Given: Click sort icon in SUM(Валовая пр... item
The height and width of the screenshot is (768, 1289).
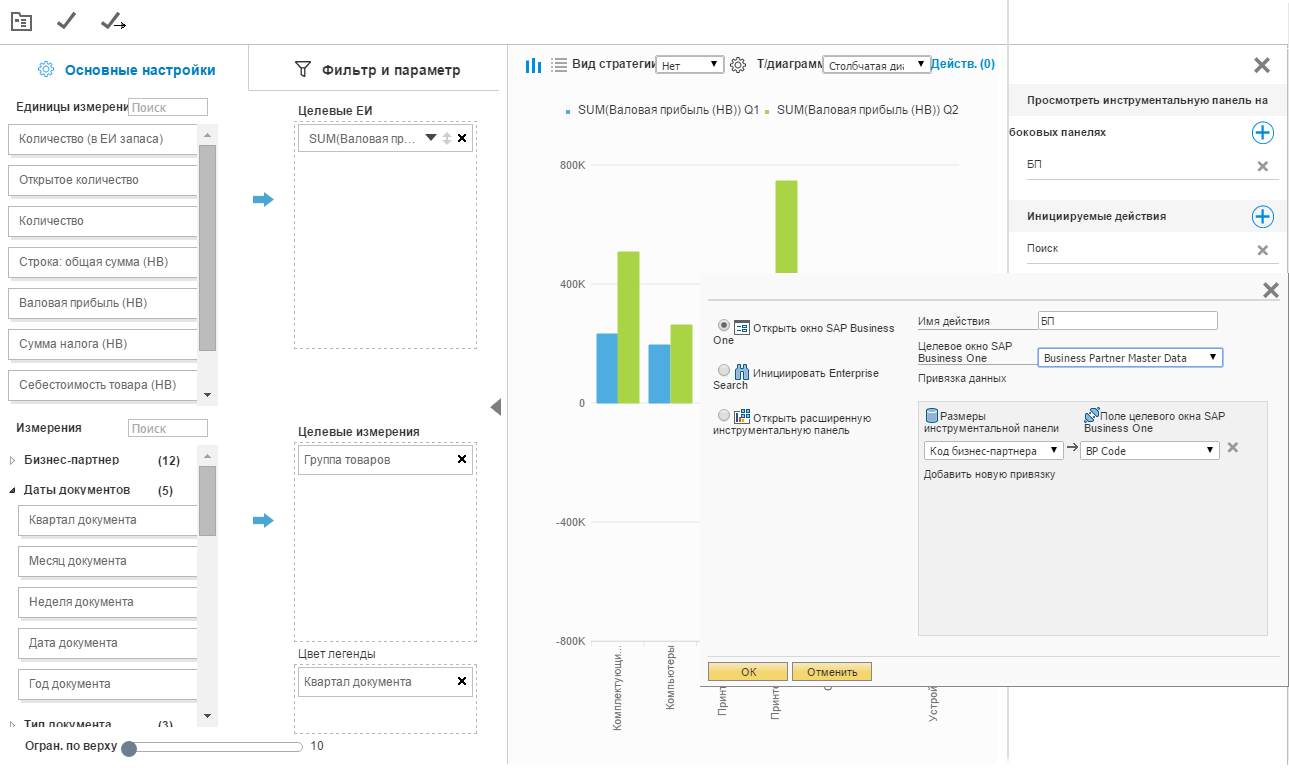Looking at the screenshot, I should coord(447,138).
